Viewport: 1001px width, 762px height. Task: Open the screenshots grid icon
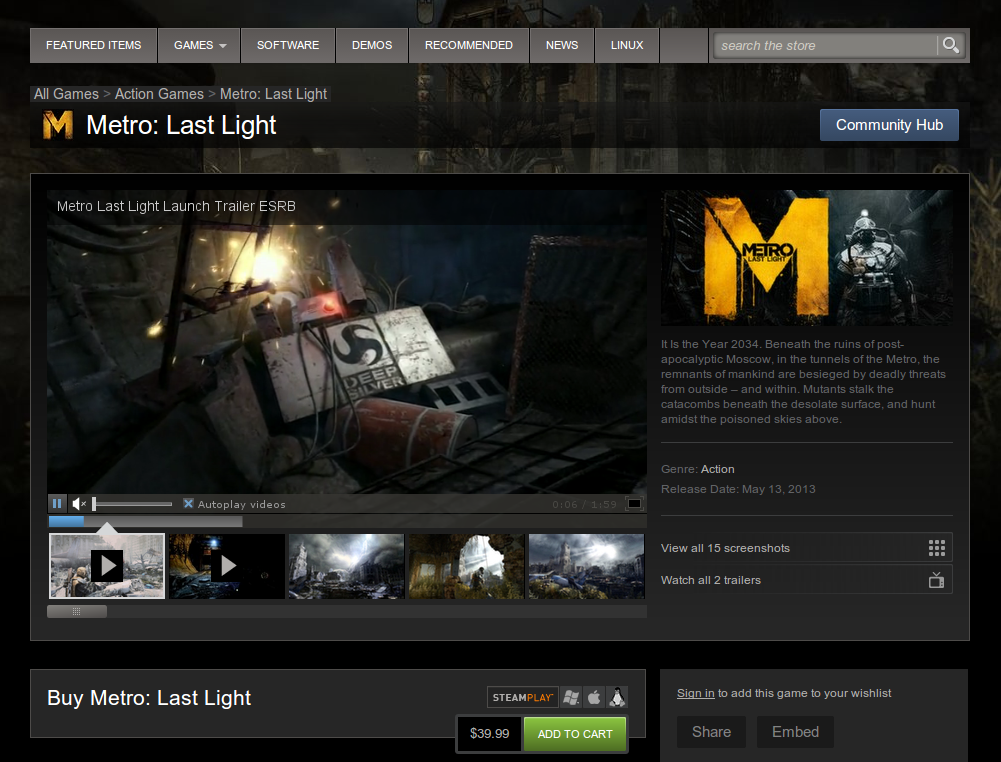click(937, 548)
